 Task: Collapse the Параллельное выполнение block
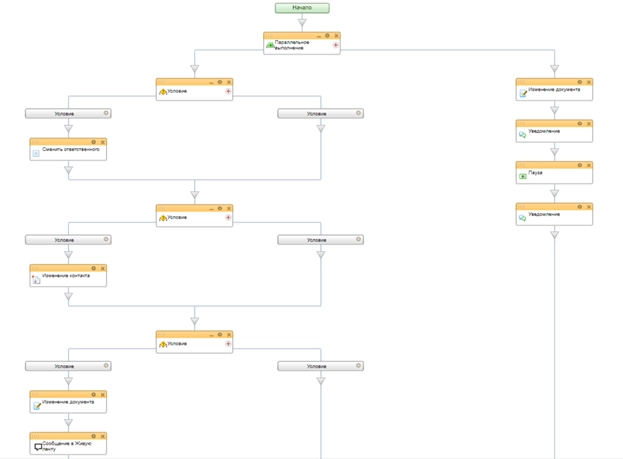coord(317,35)
